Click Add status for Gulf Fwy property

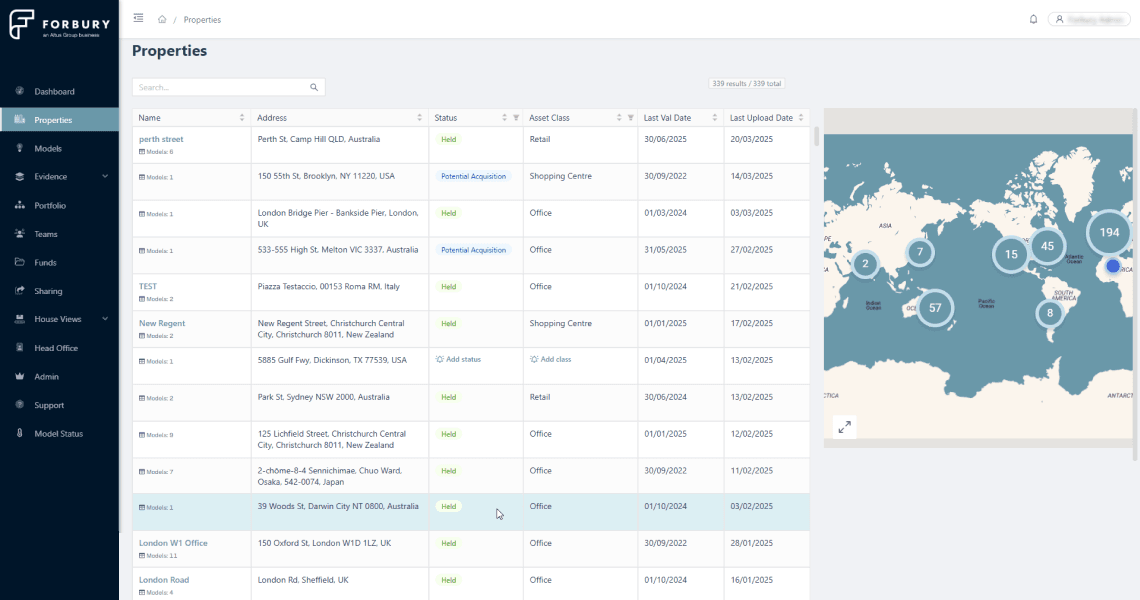[x=459, y=359]
